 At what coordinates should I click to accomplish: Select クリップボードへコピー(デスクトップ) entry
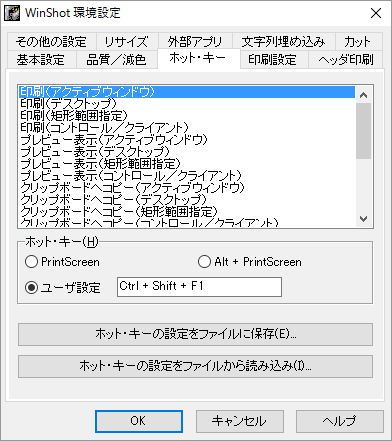click(187, 200)
